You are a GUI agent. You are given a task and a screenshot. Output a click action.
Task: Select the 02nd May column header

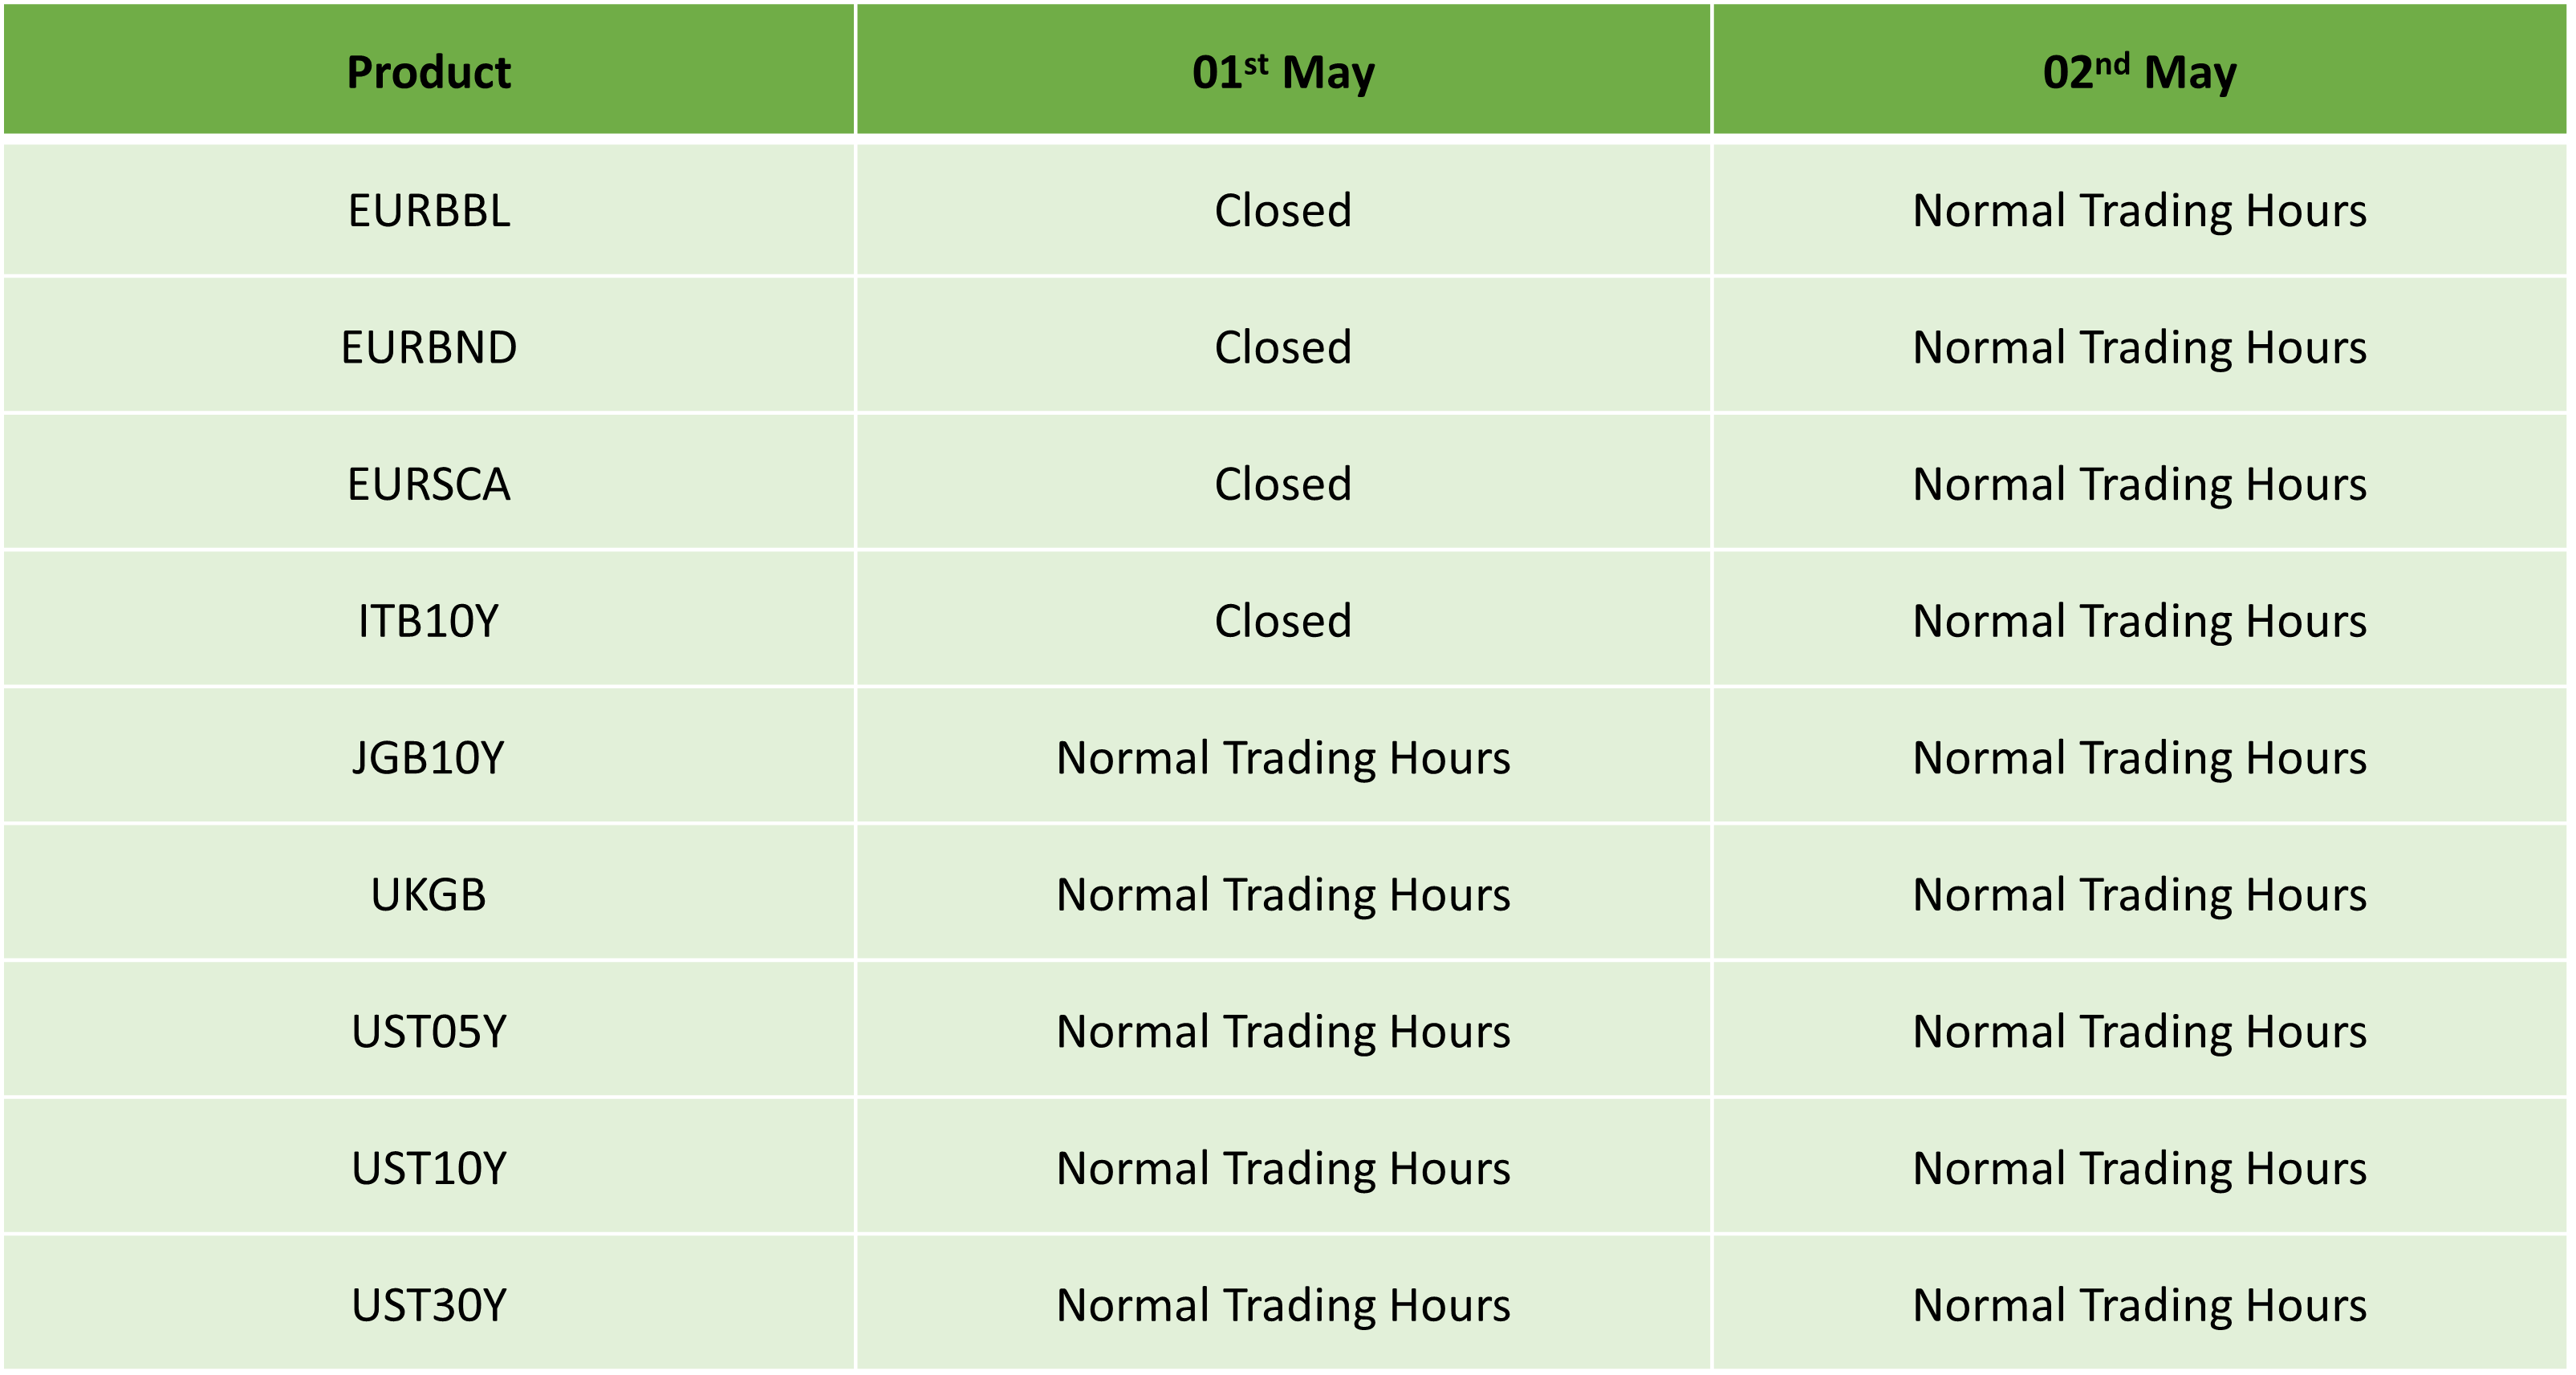[x=2139, y=70]
